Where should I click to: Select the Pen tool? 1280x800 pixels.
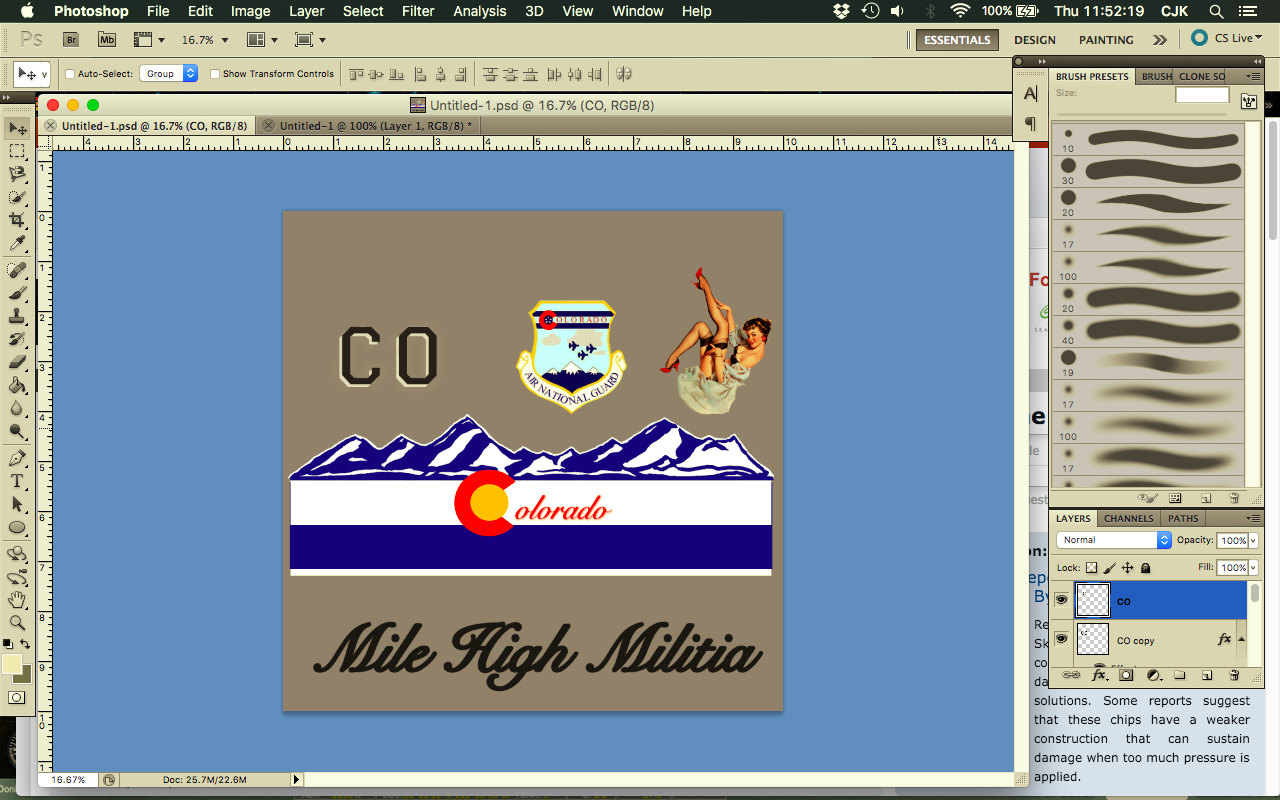coord(18,459)
